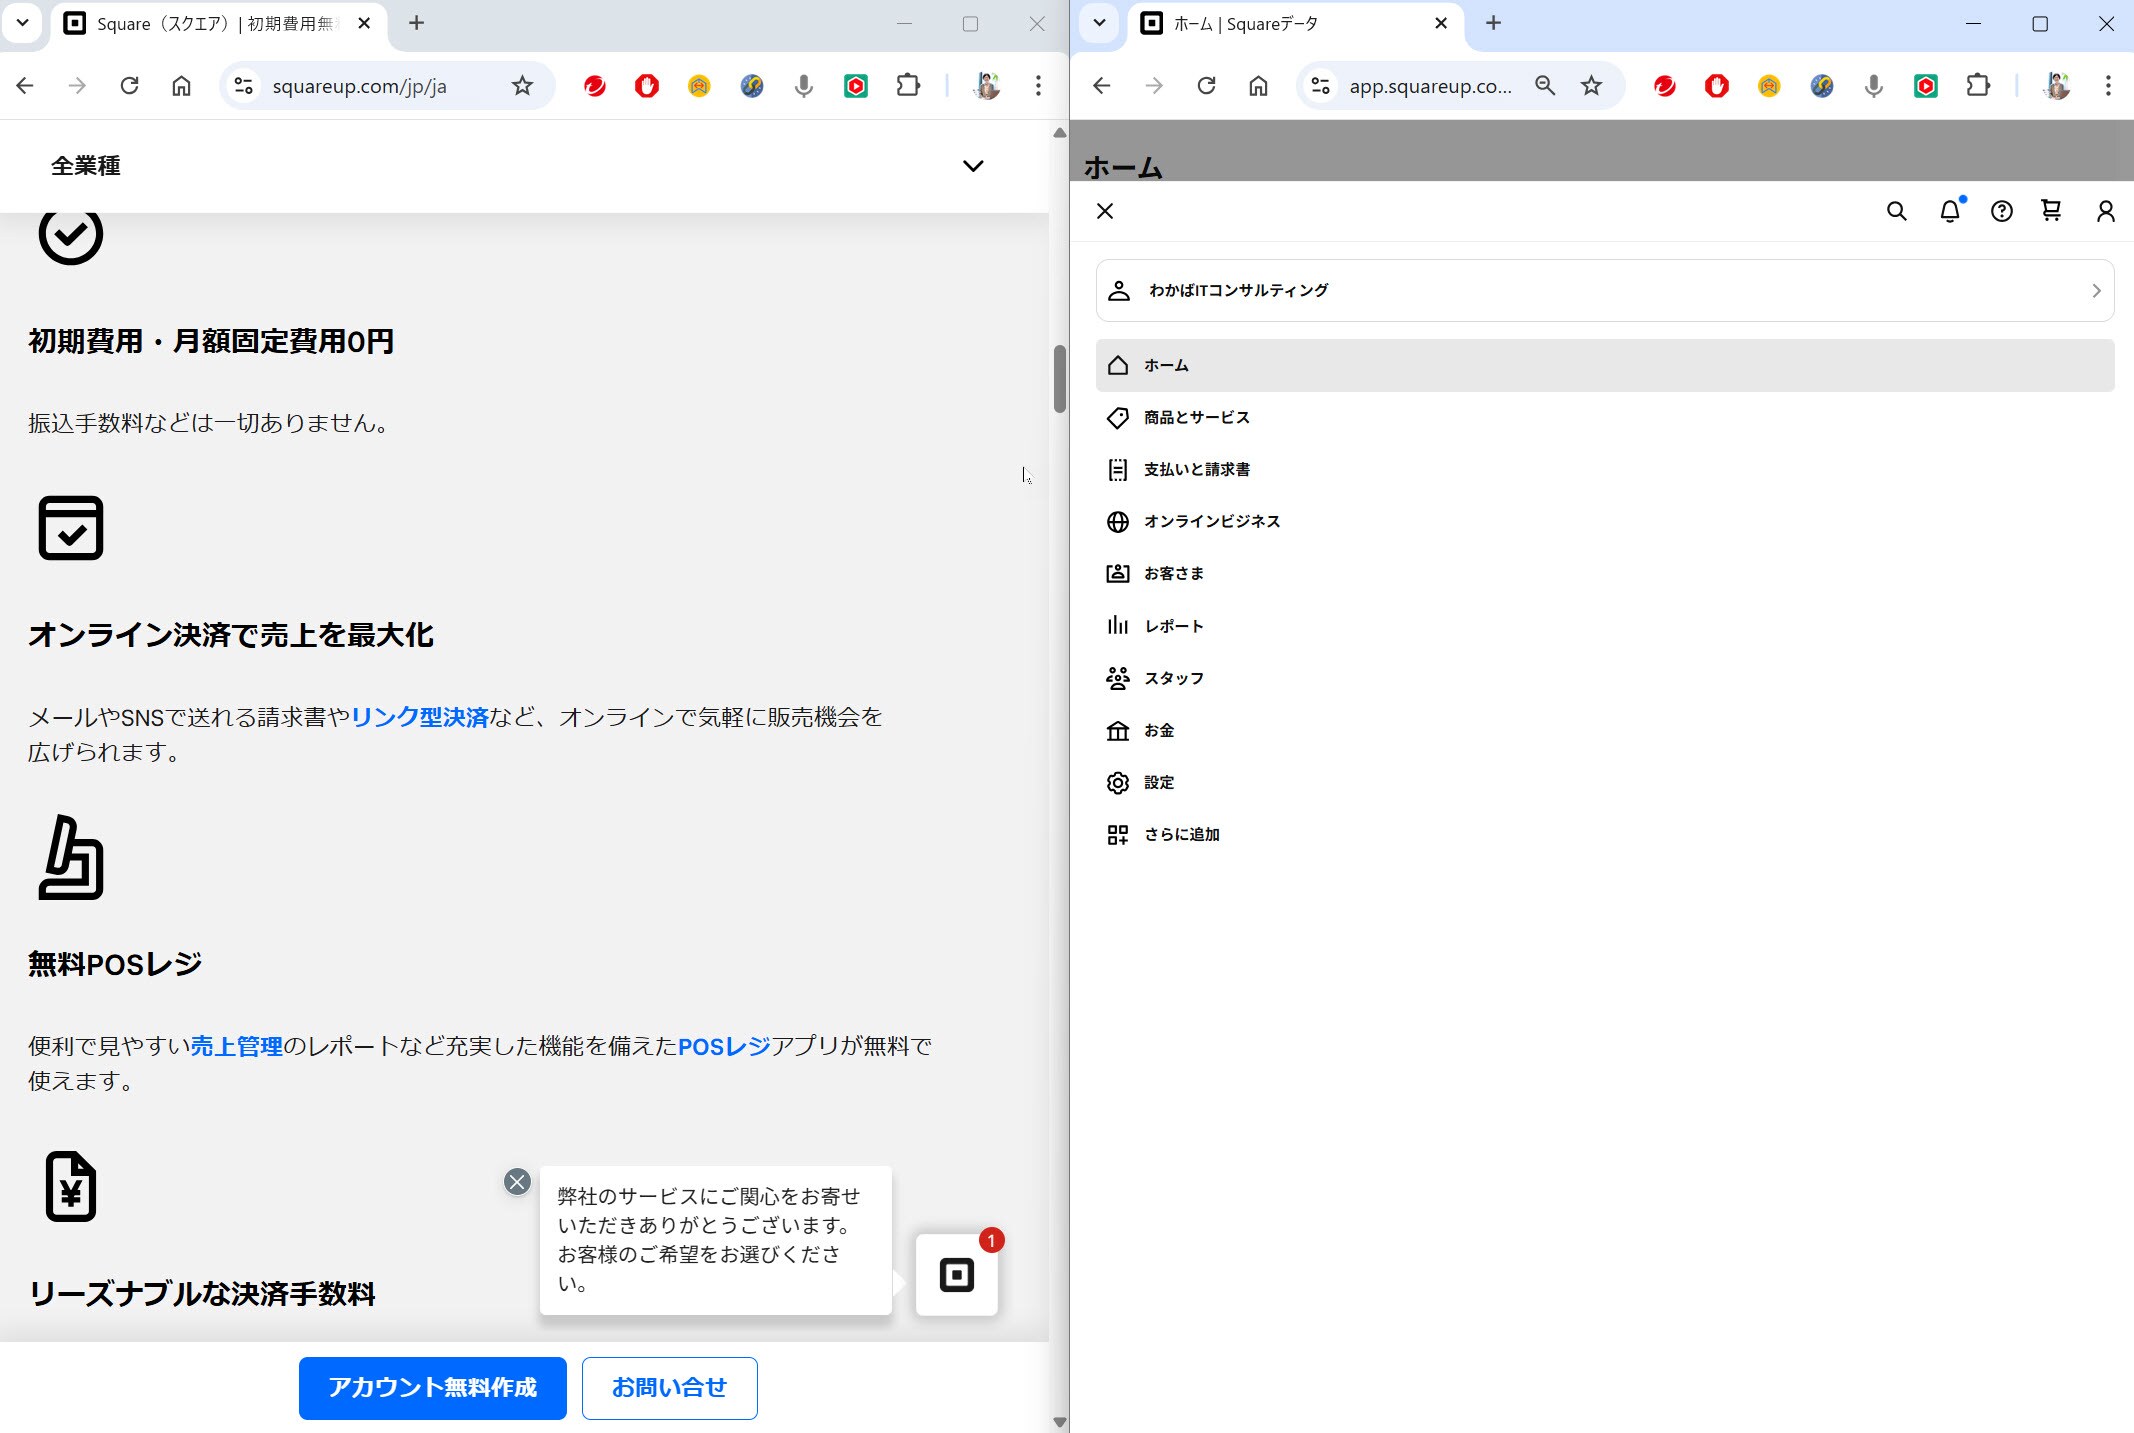
Task: Expand the 全業種 dropdown
Action: 973,166
